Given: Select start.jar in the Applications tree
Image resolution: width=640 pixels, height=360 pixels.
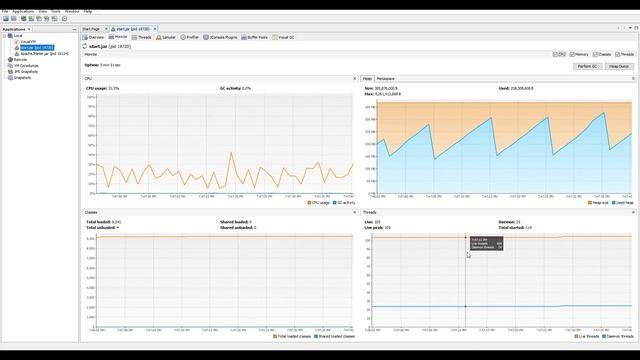Looking at the screenshot, I should [x=37, y=48].
